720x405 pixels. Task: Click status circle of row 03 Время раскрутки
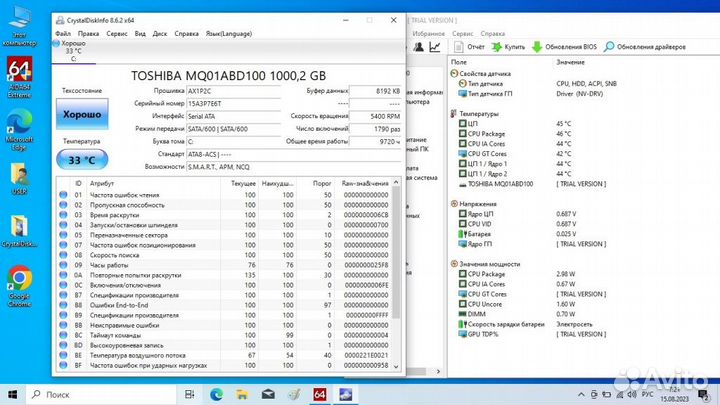(x=63, y=215)
